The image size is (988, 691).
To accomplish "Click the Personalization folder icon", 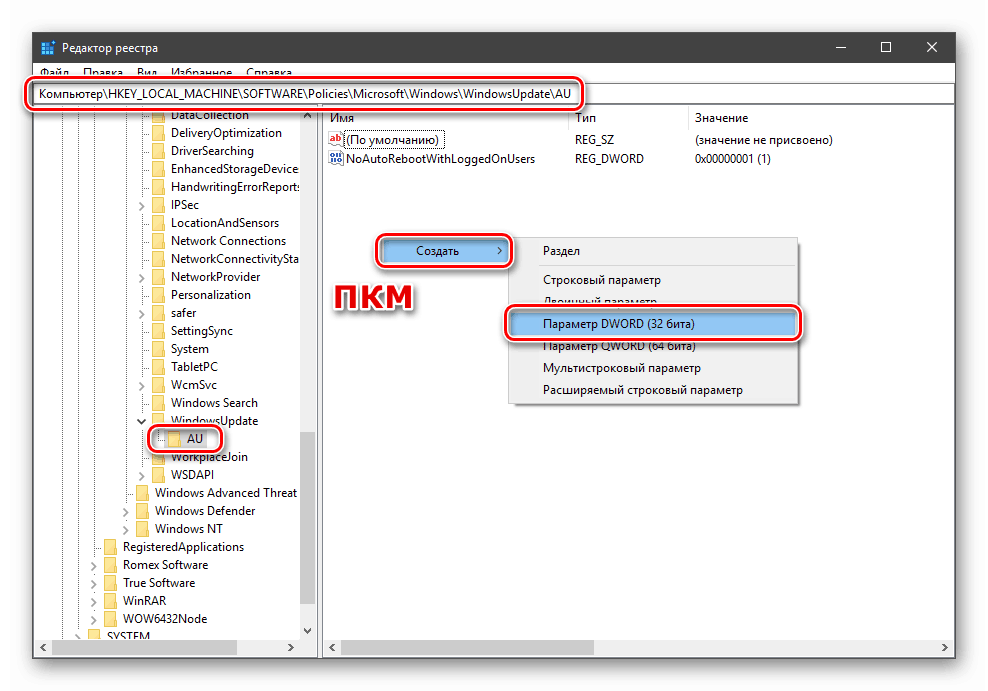I will pyautogui.click(x=159, y=295).
